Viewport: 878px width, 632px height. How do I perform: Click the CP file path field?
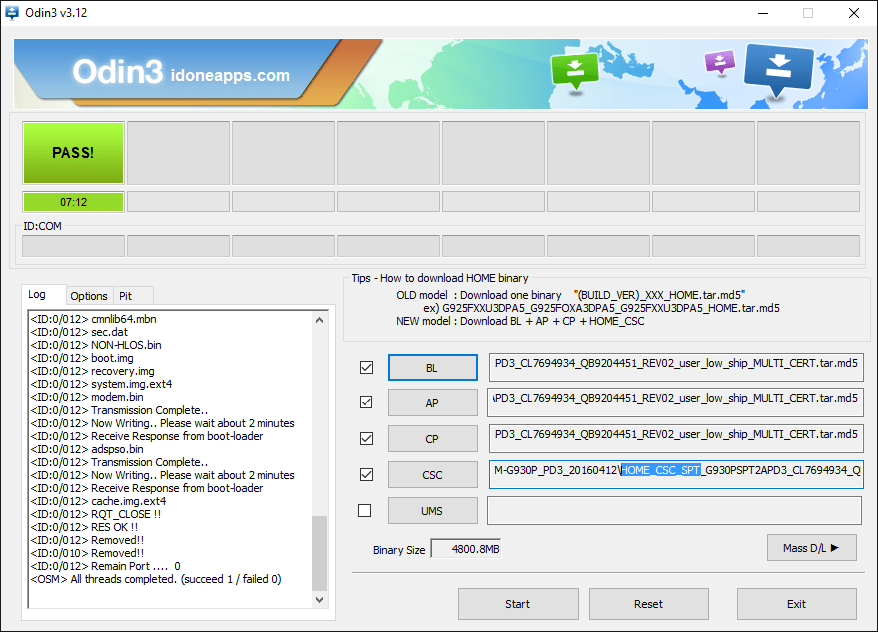676,438
